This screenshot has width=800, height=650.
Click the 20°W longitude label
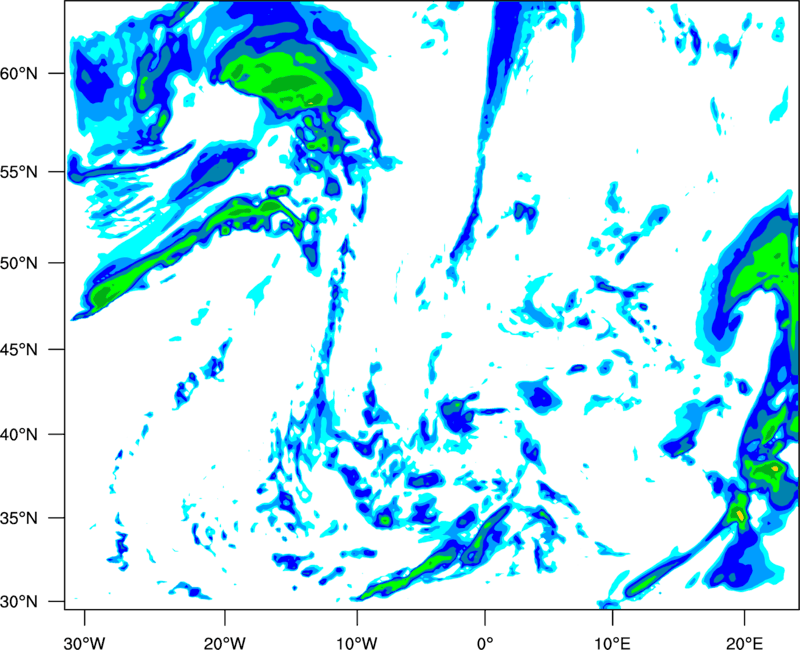click(225, 643)
